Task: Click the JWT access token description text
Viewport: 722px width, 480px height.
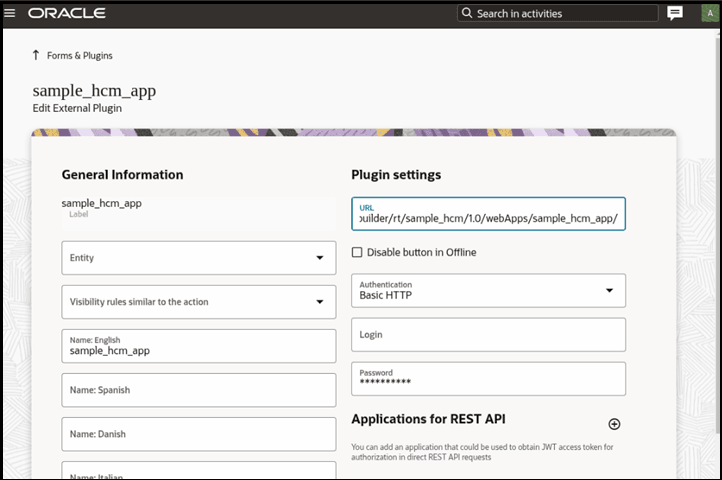Action: tap(482, 452)
